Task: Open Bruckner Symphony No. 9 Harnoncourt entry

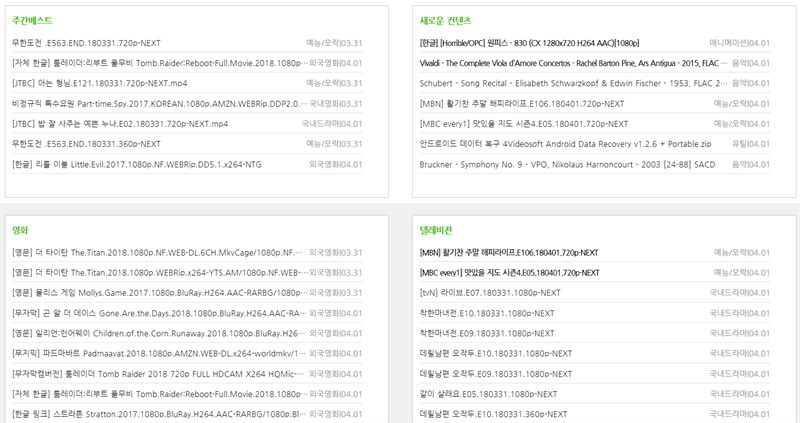Action: (567, 164)
